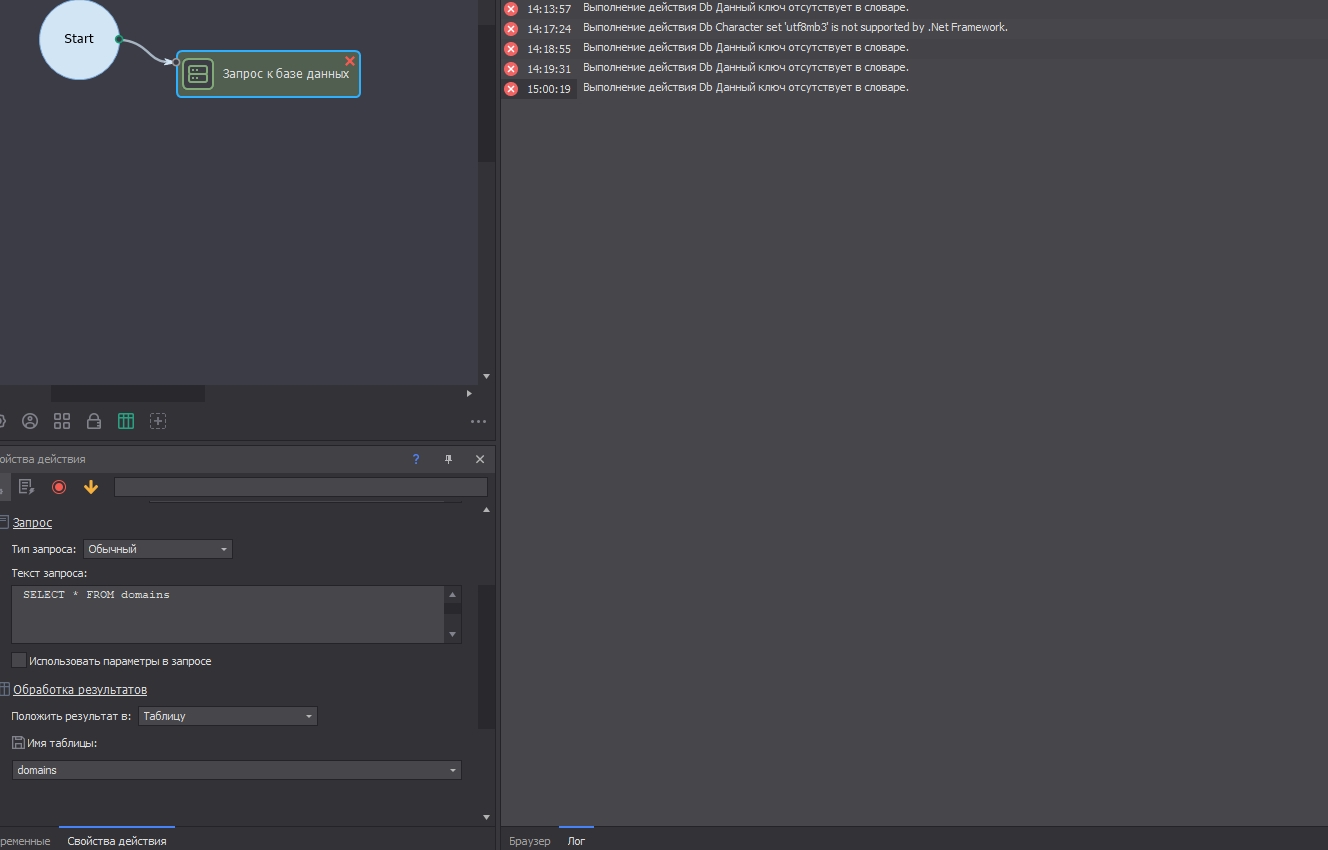The height and width of the screenshot is (850, 1328).
Task: Click the profile user icon in toolbar
Action: click(30, 421)
